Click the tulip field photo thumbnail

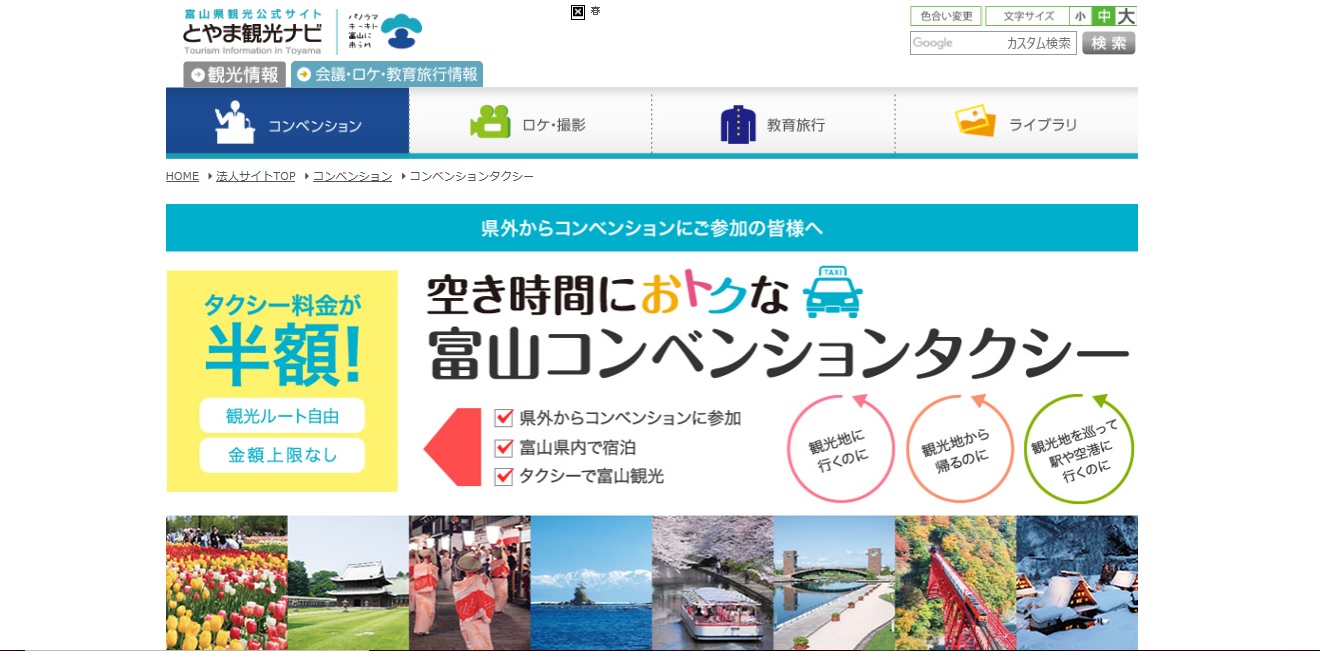[227, 582]
